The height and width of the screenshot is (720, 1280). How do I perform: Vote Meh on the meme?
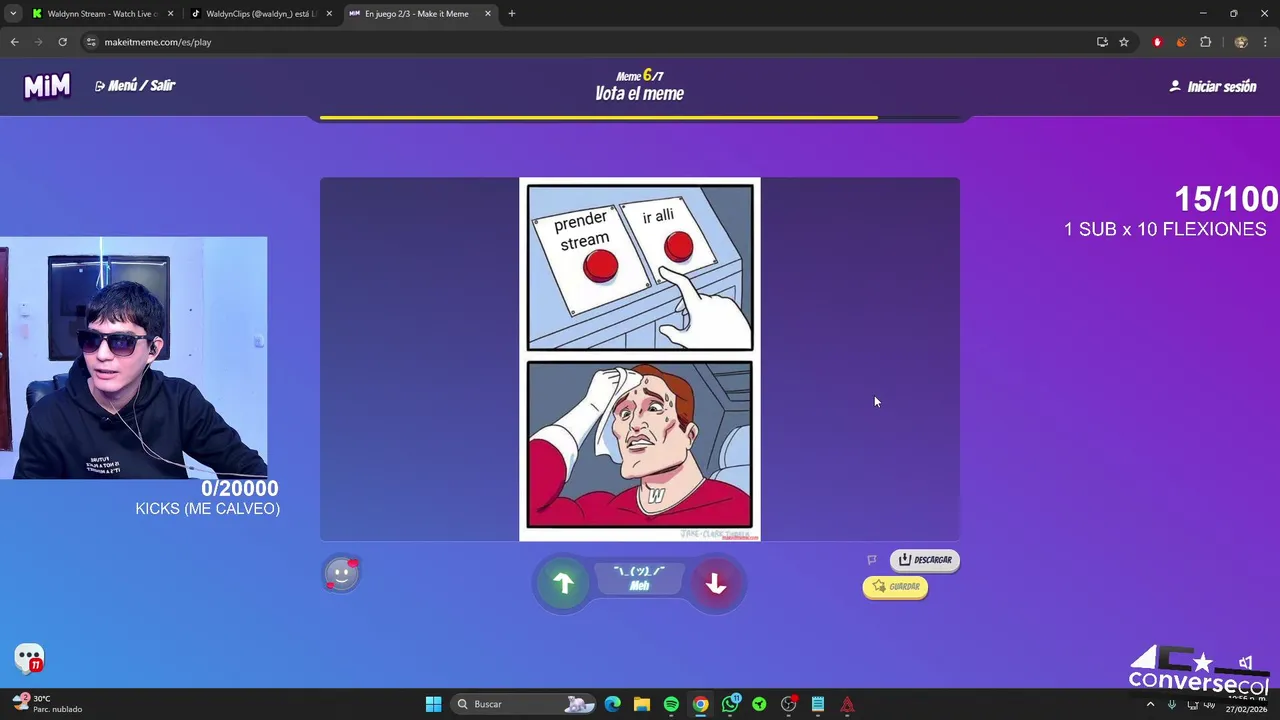(x=639, y=578)
